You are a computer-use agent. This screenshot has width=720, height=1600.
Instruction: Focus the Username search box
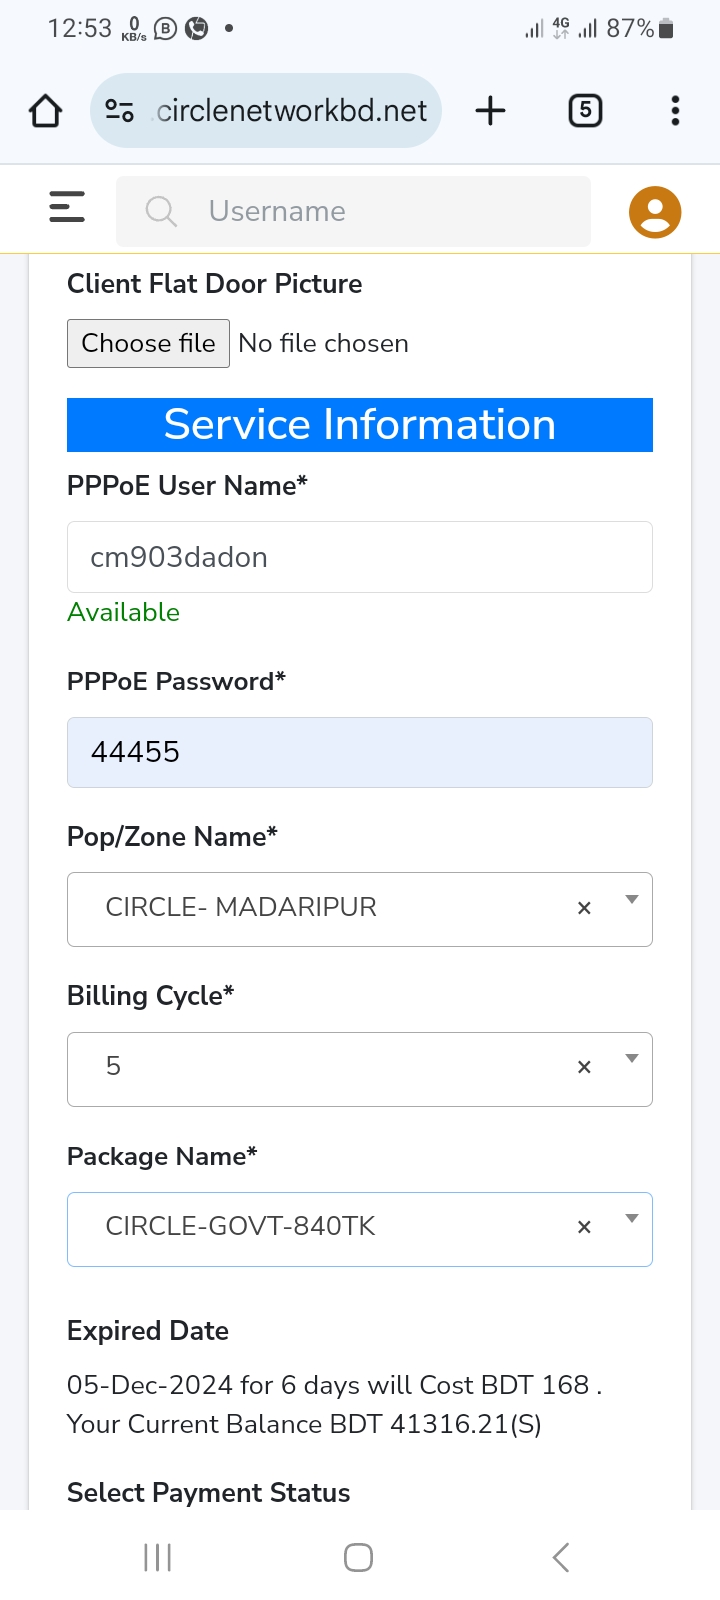(x=353, y=211)
